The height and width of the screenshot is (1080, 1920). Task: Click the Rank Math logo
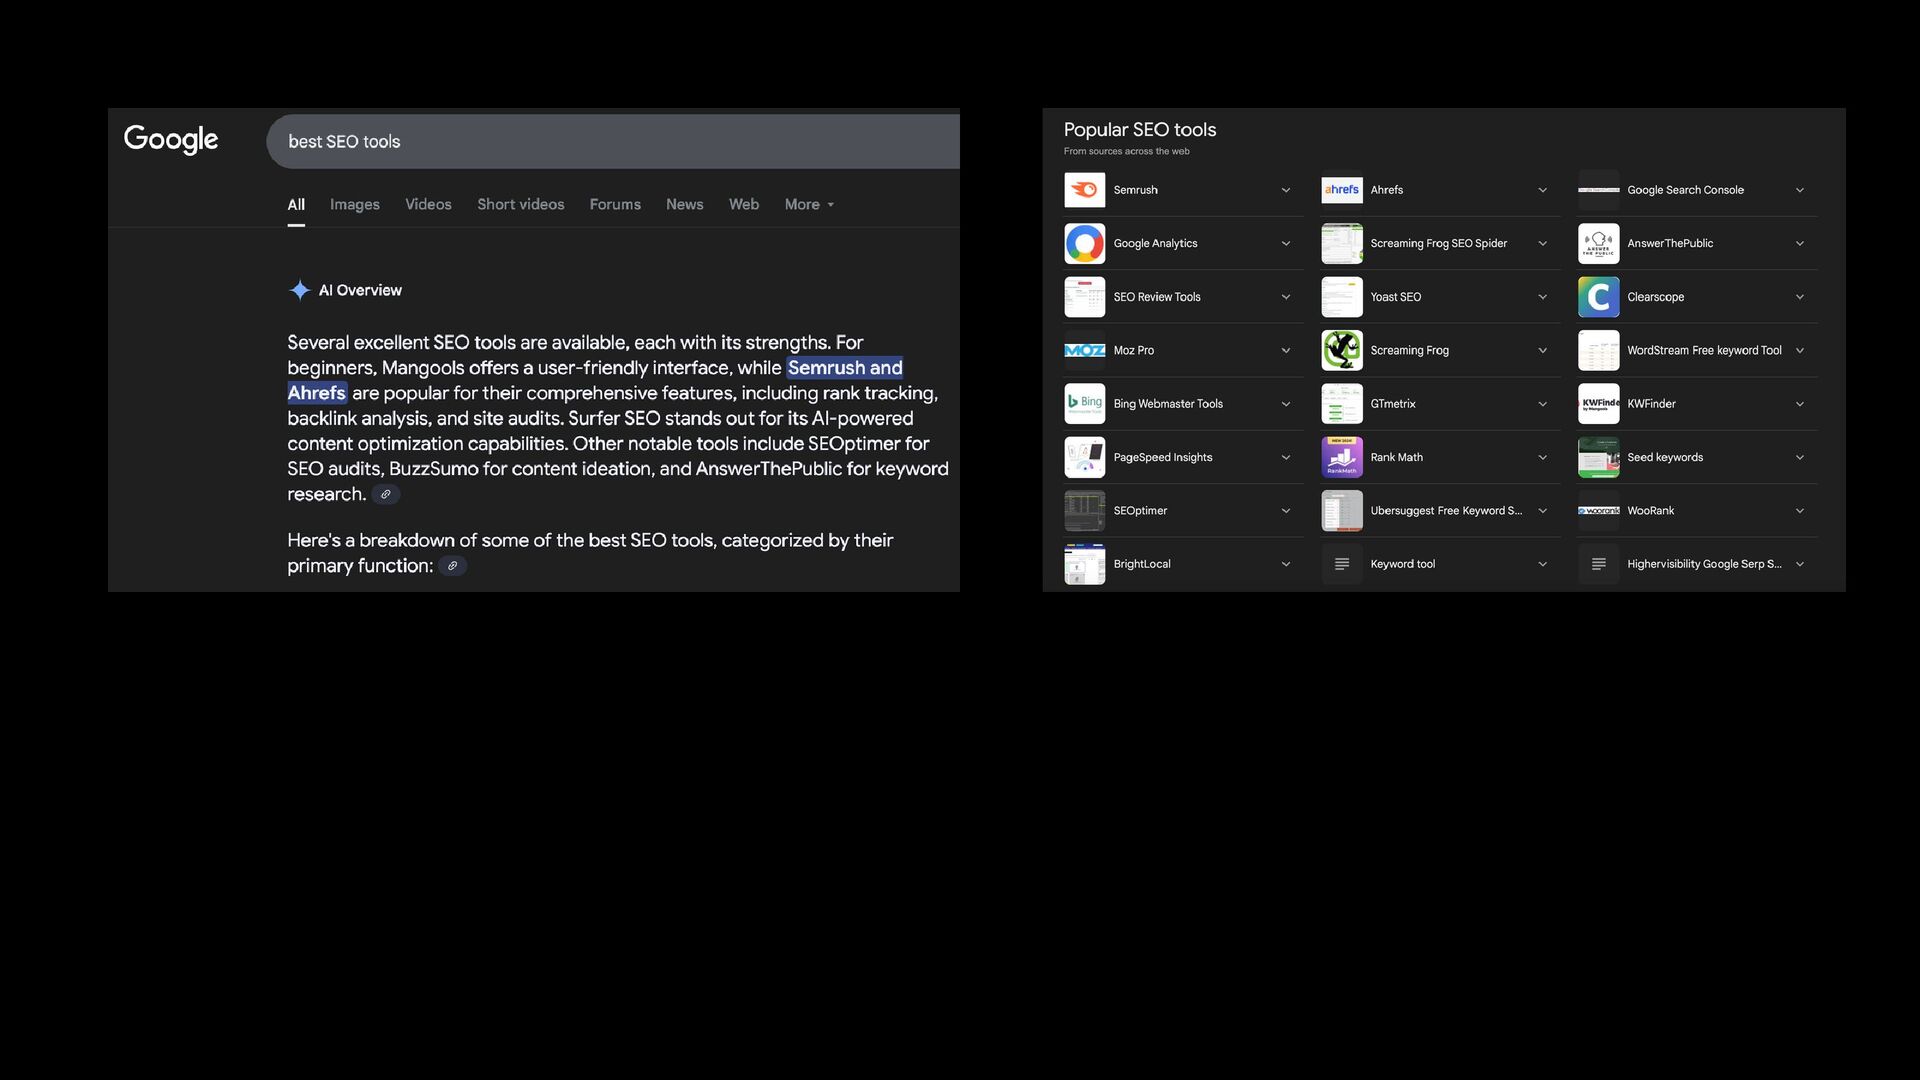[x=1342, y=457]
